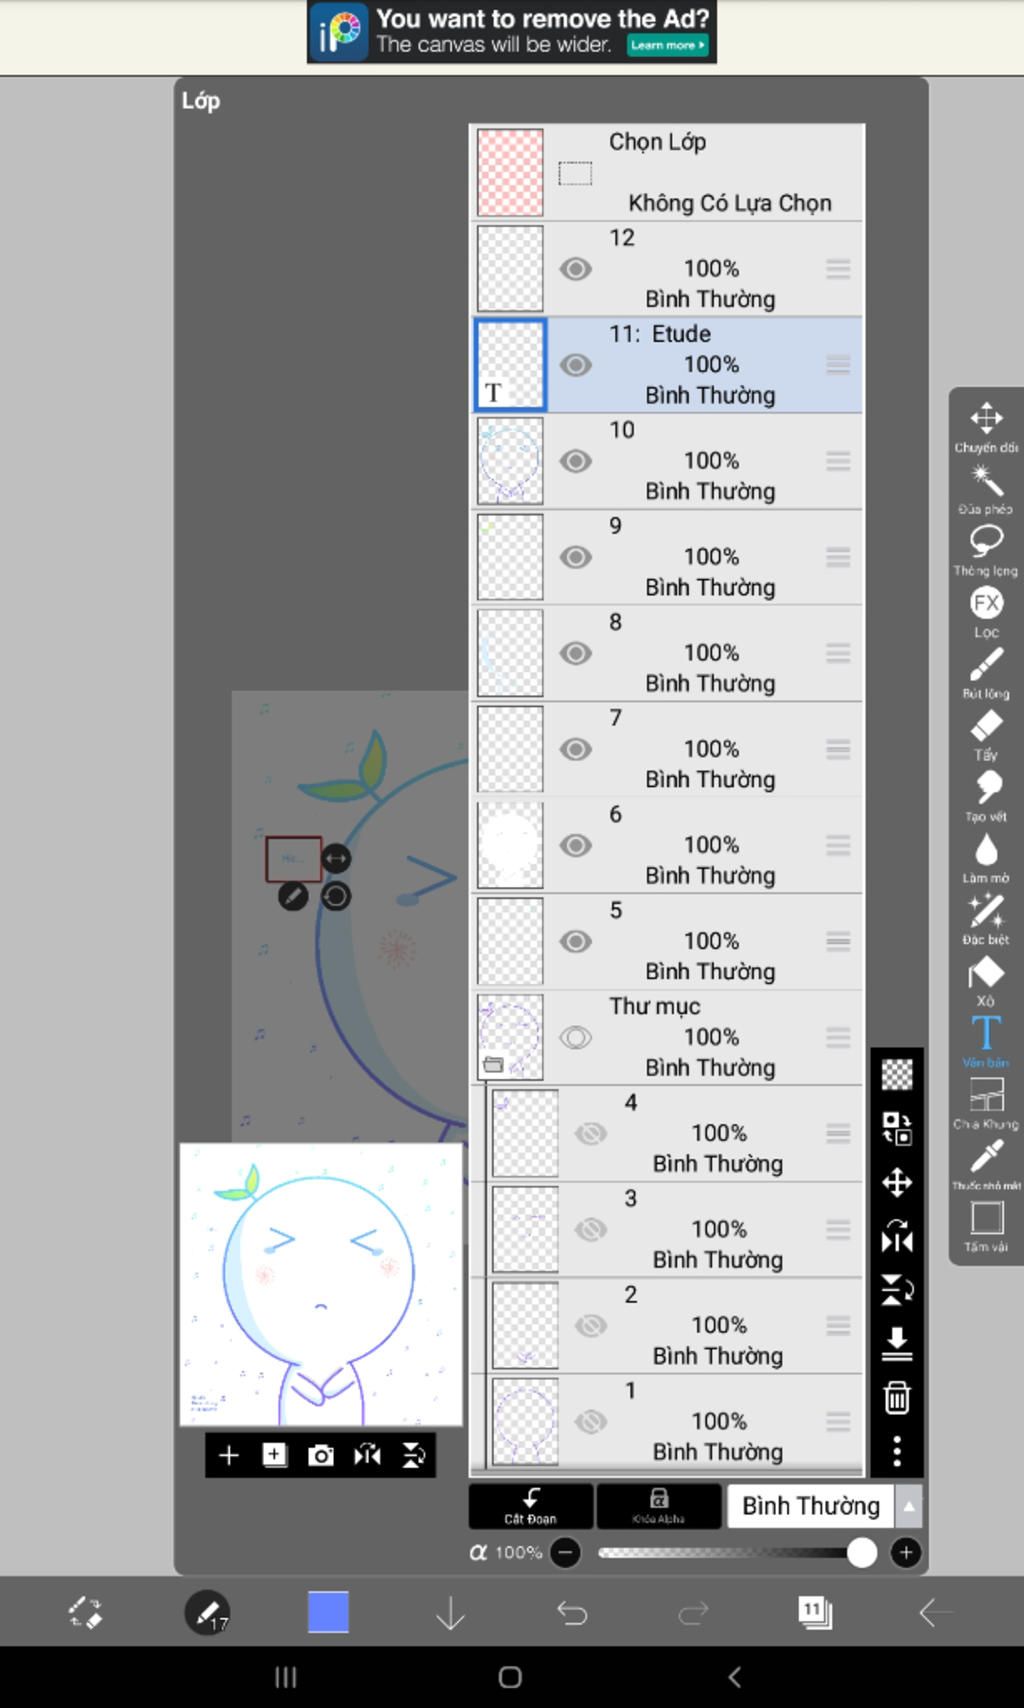
Task: Toggle brush-eraser swap icon in bottom bar
Action: pos(85,1612)
